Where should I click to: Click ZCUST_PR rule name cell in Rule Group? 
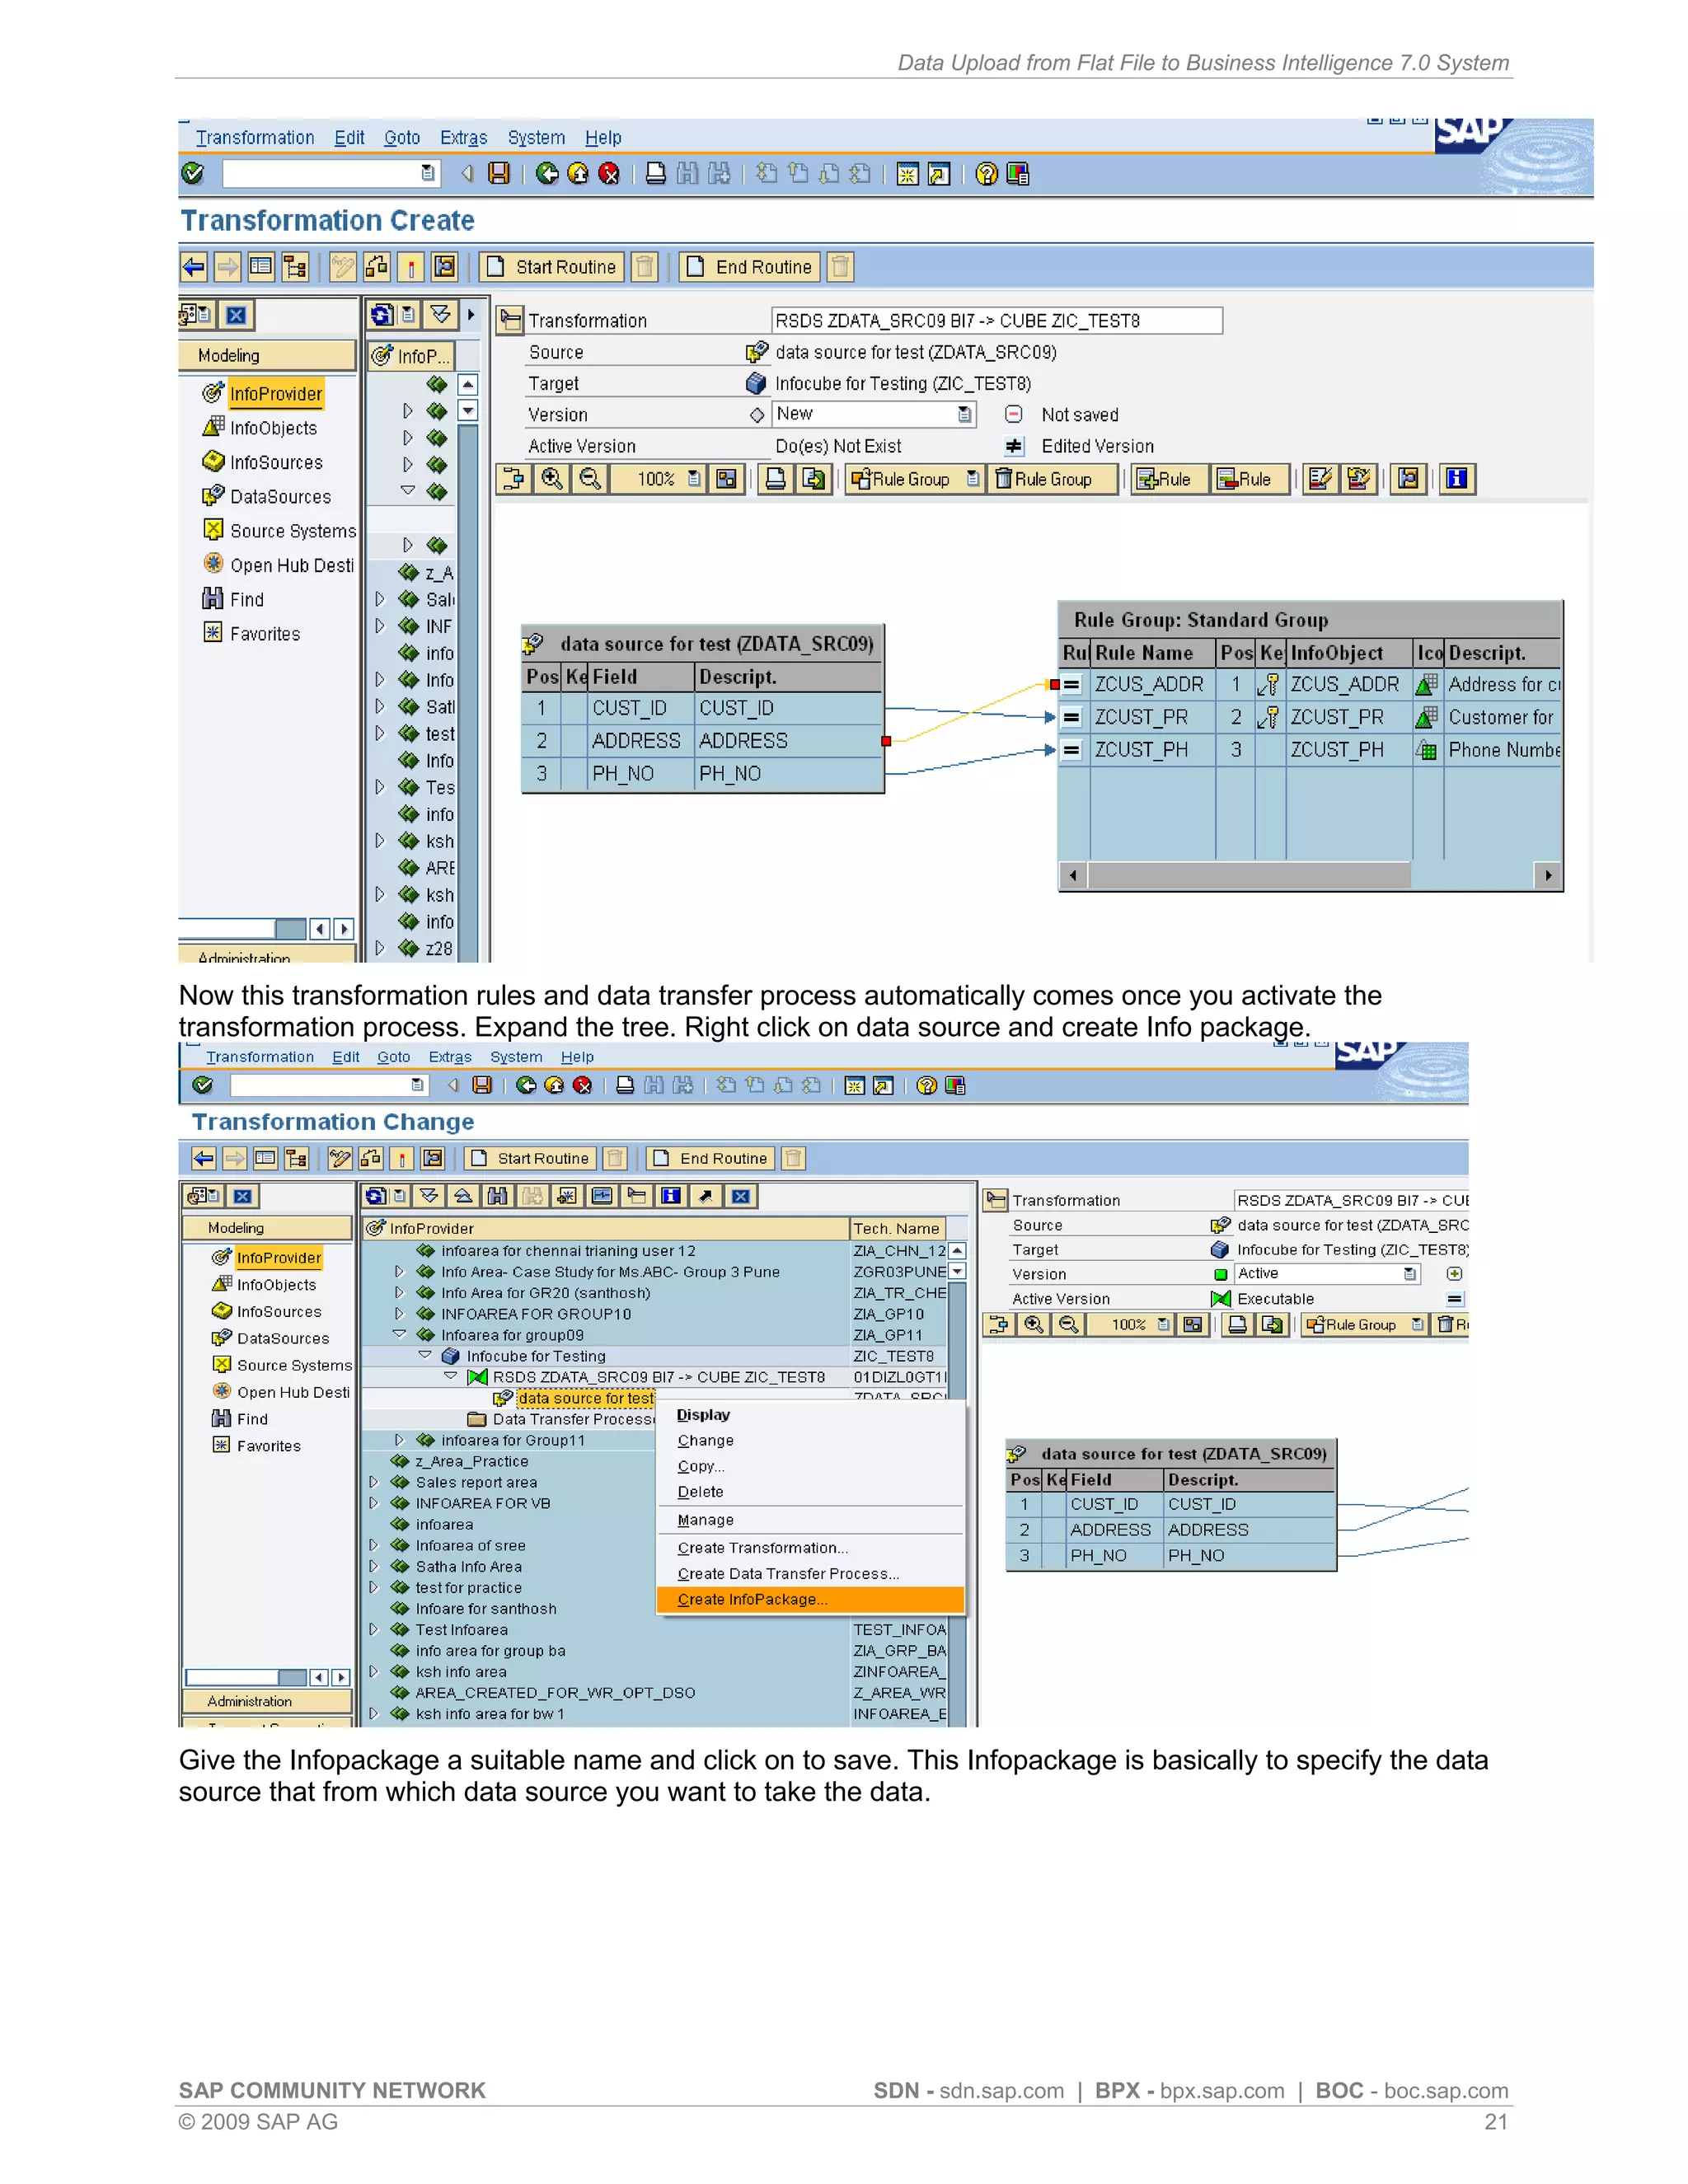click(1152, 717)
